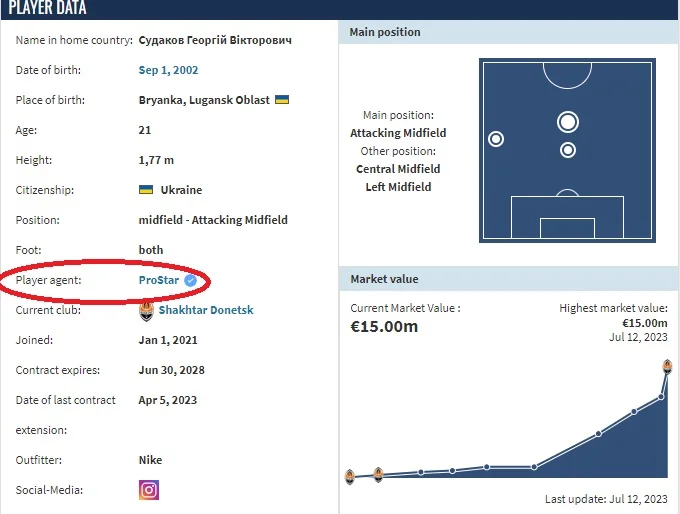
Task: Click the Market value section header
Action: 384,279
